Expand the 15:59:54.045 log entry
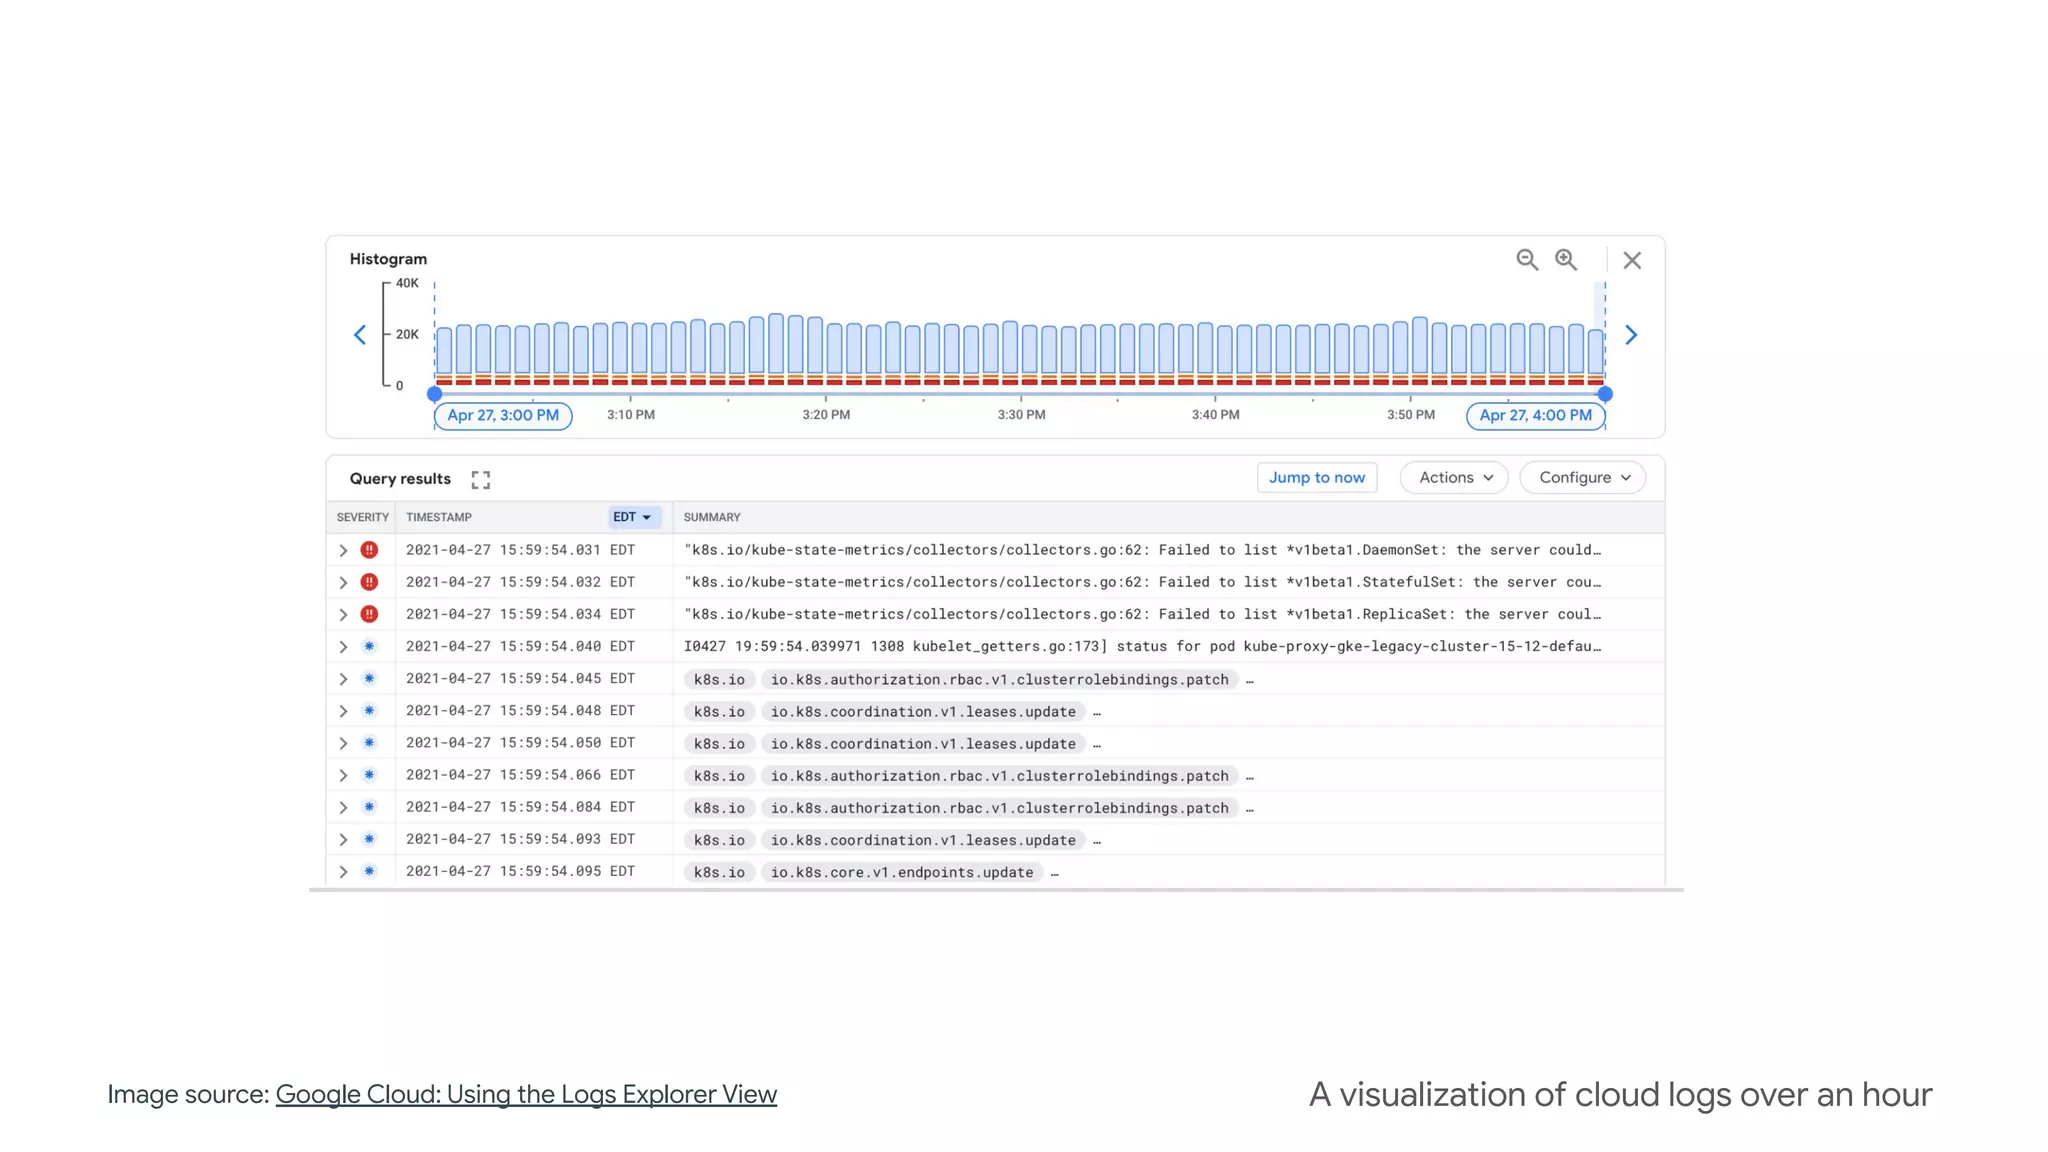The image size is (2048, 1152). [x=343, y=679]
